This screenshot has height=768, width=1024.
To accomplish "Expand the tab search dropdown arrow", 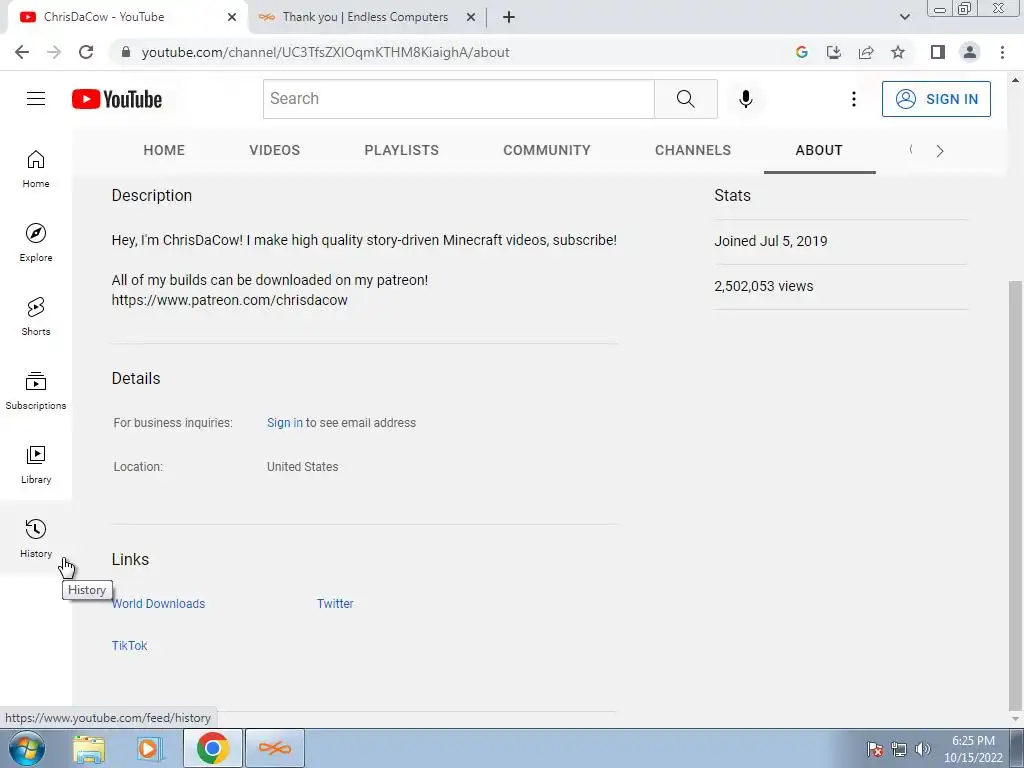I will 904,17.
